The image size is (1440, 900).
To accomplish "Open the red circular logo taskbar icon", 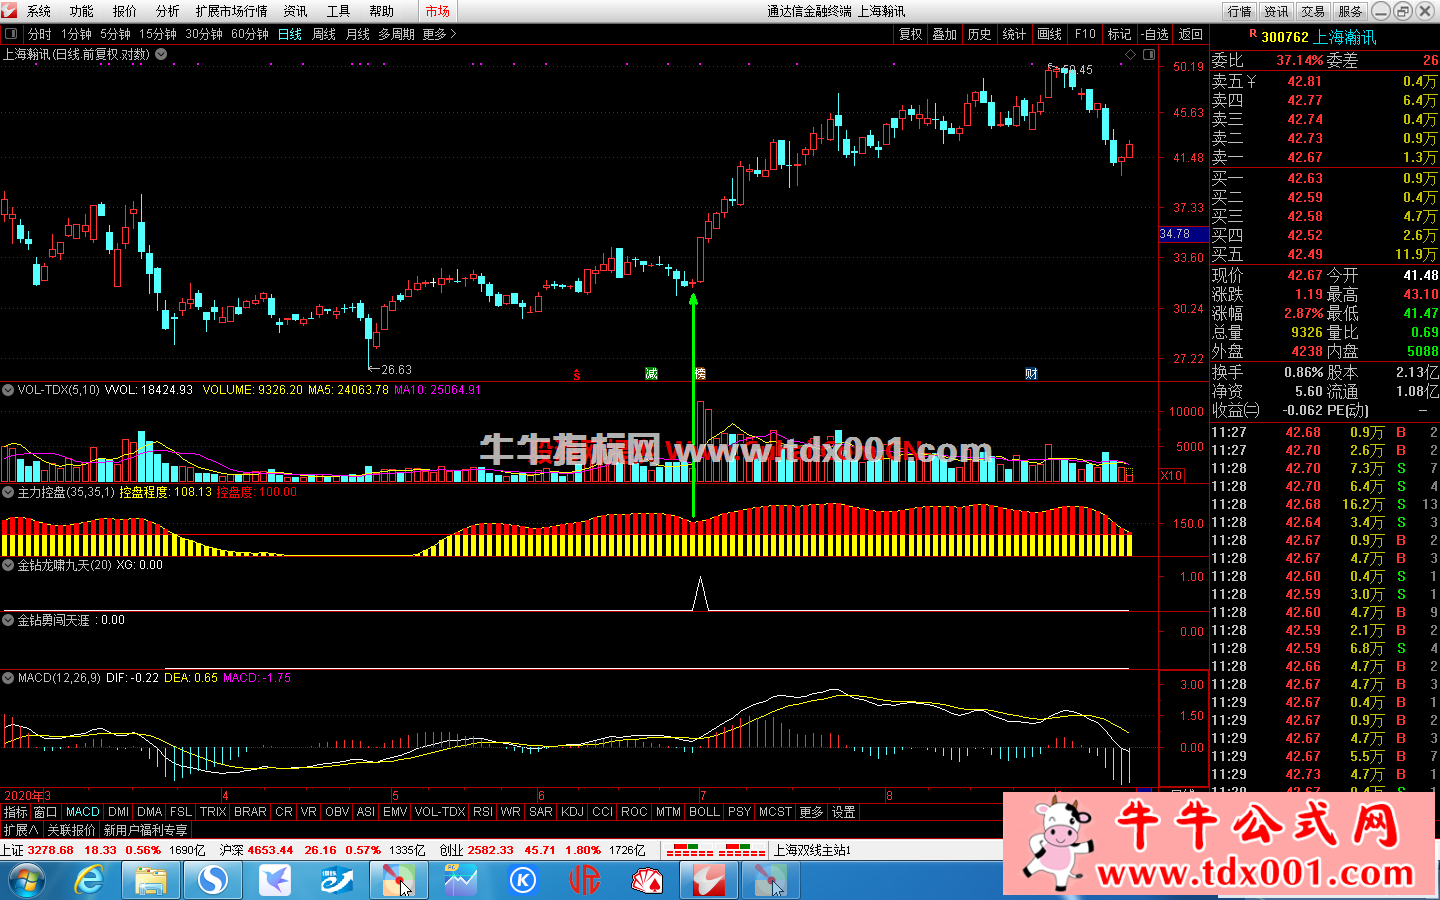I will pos(585,880).
